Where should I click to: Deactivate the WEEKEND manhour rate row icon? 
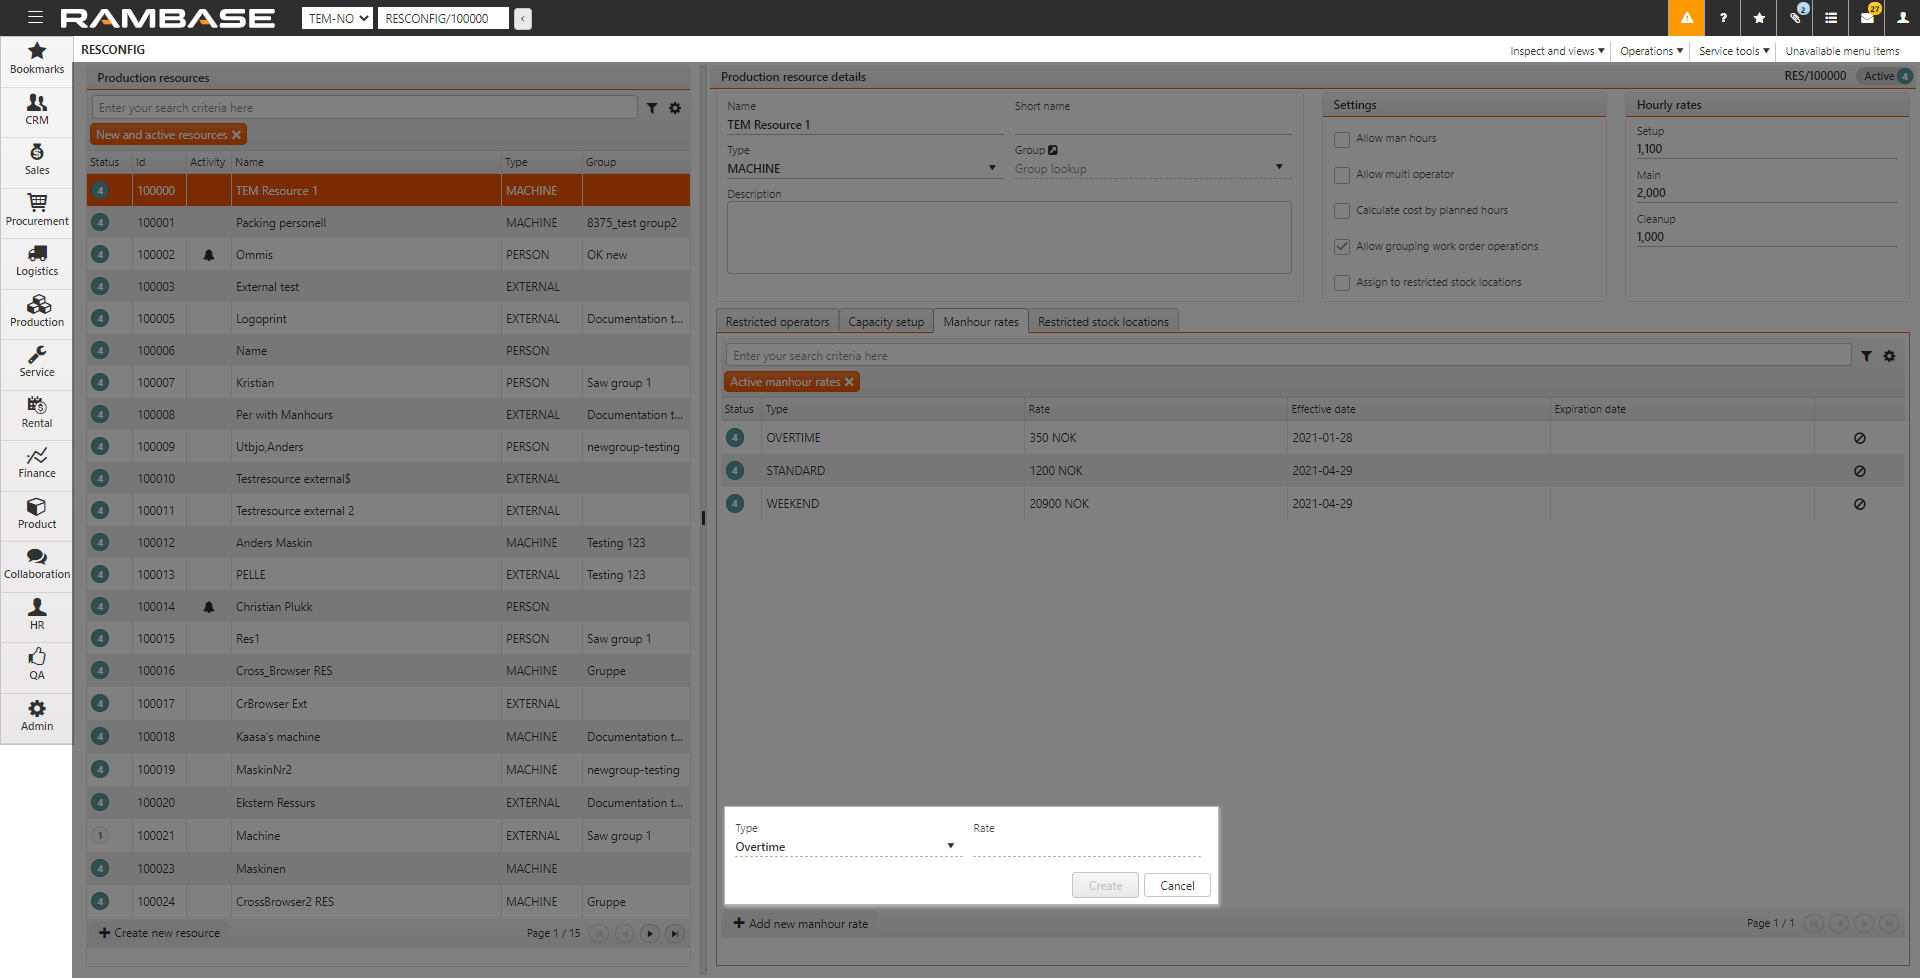(1859, 504)
